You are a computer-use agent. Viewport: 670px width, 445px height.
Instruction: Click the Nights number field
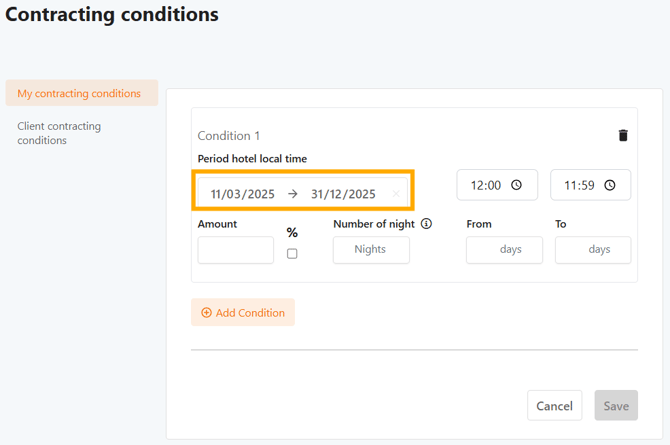tap(371, 250)
